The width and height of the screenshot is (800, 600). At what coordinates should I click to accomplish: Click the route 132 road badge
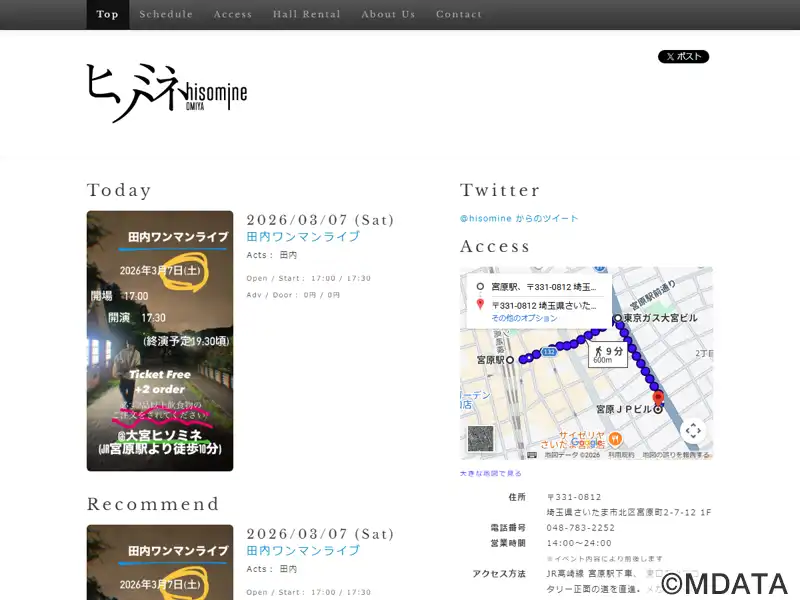click(549, 352)
